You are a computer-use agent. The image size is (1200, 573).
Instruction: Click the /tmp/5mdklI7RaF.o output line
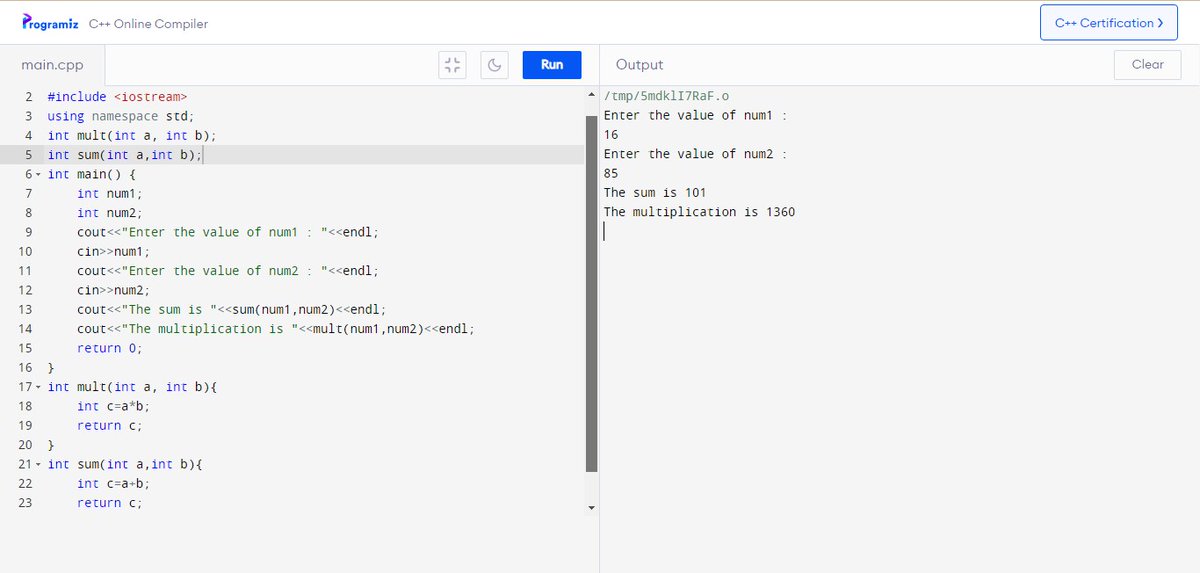667,96
